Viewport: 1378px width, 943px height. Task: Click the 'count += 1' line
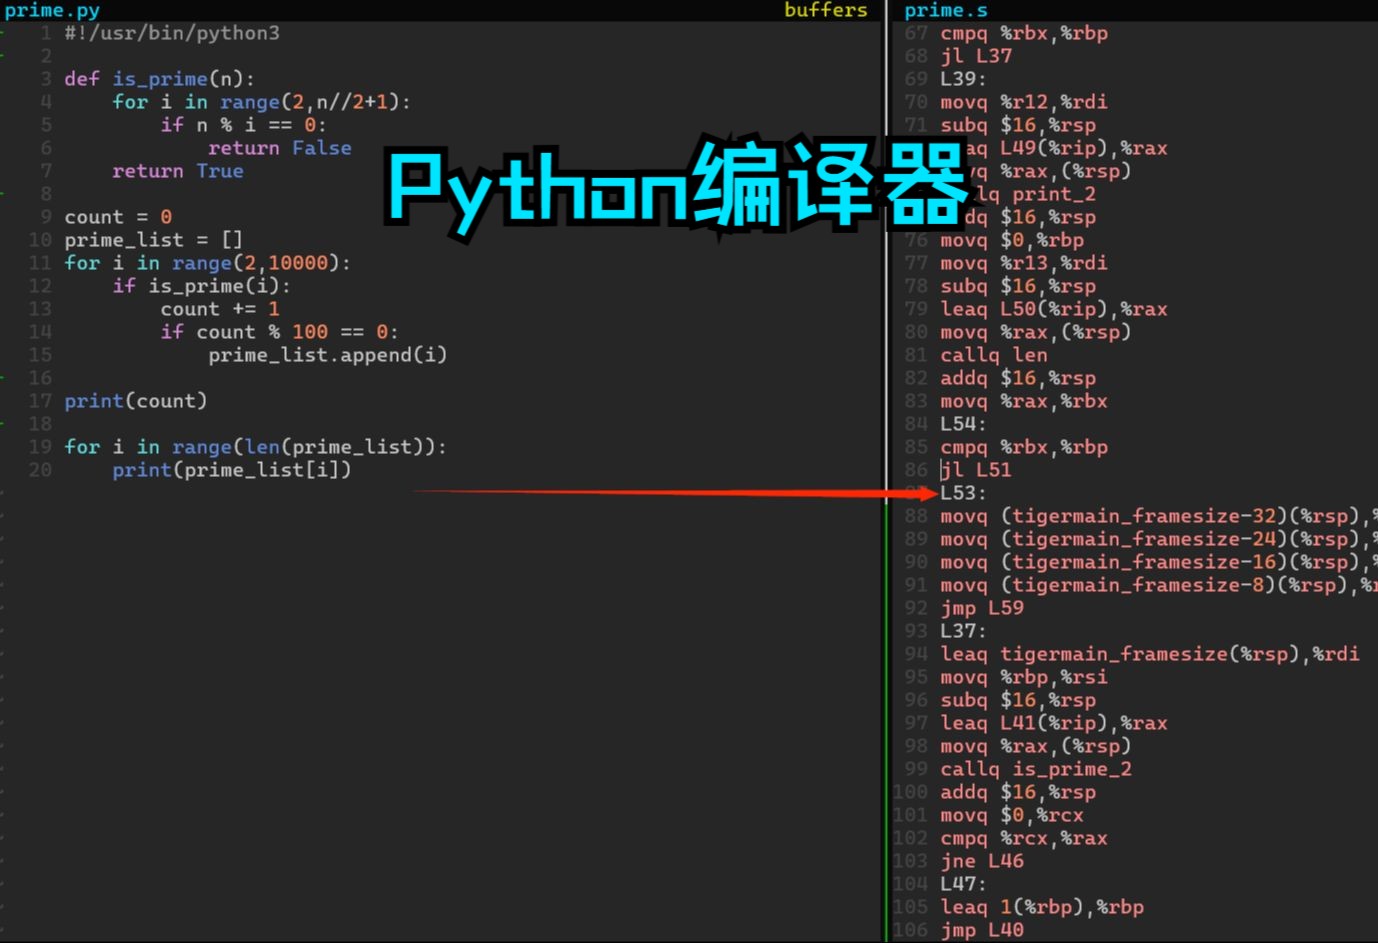(220, 309)
